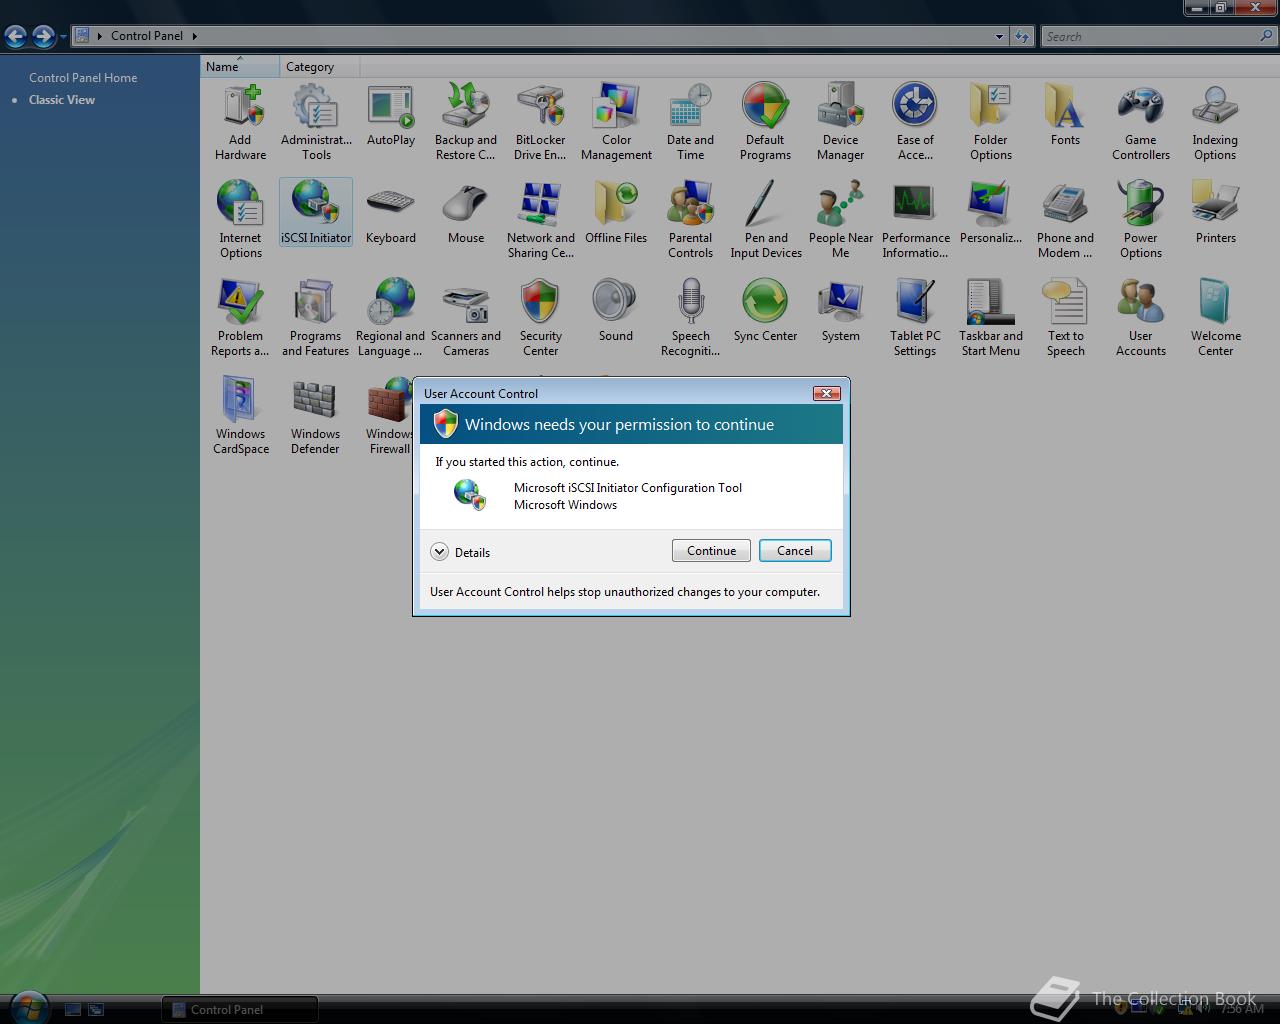Screen dimensions: 1280x1024
Task: Click Cancel in User Account Control
Action: click(795, 551)
